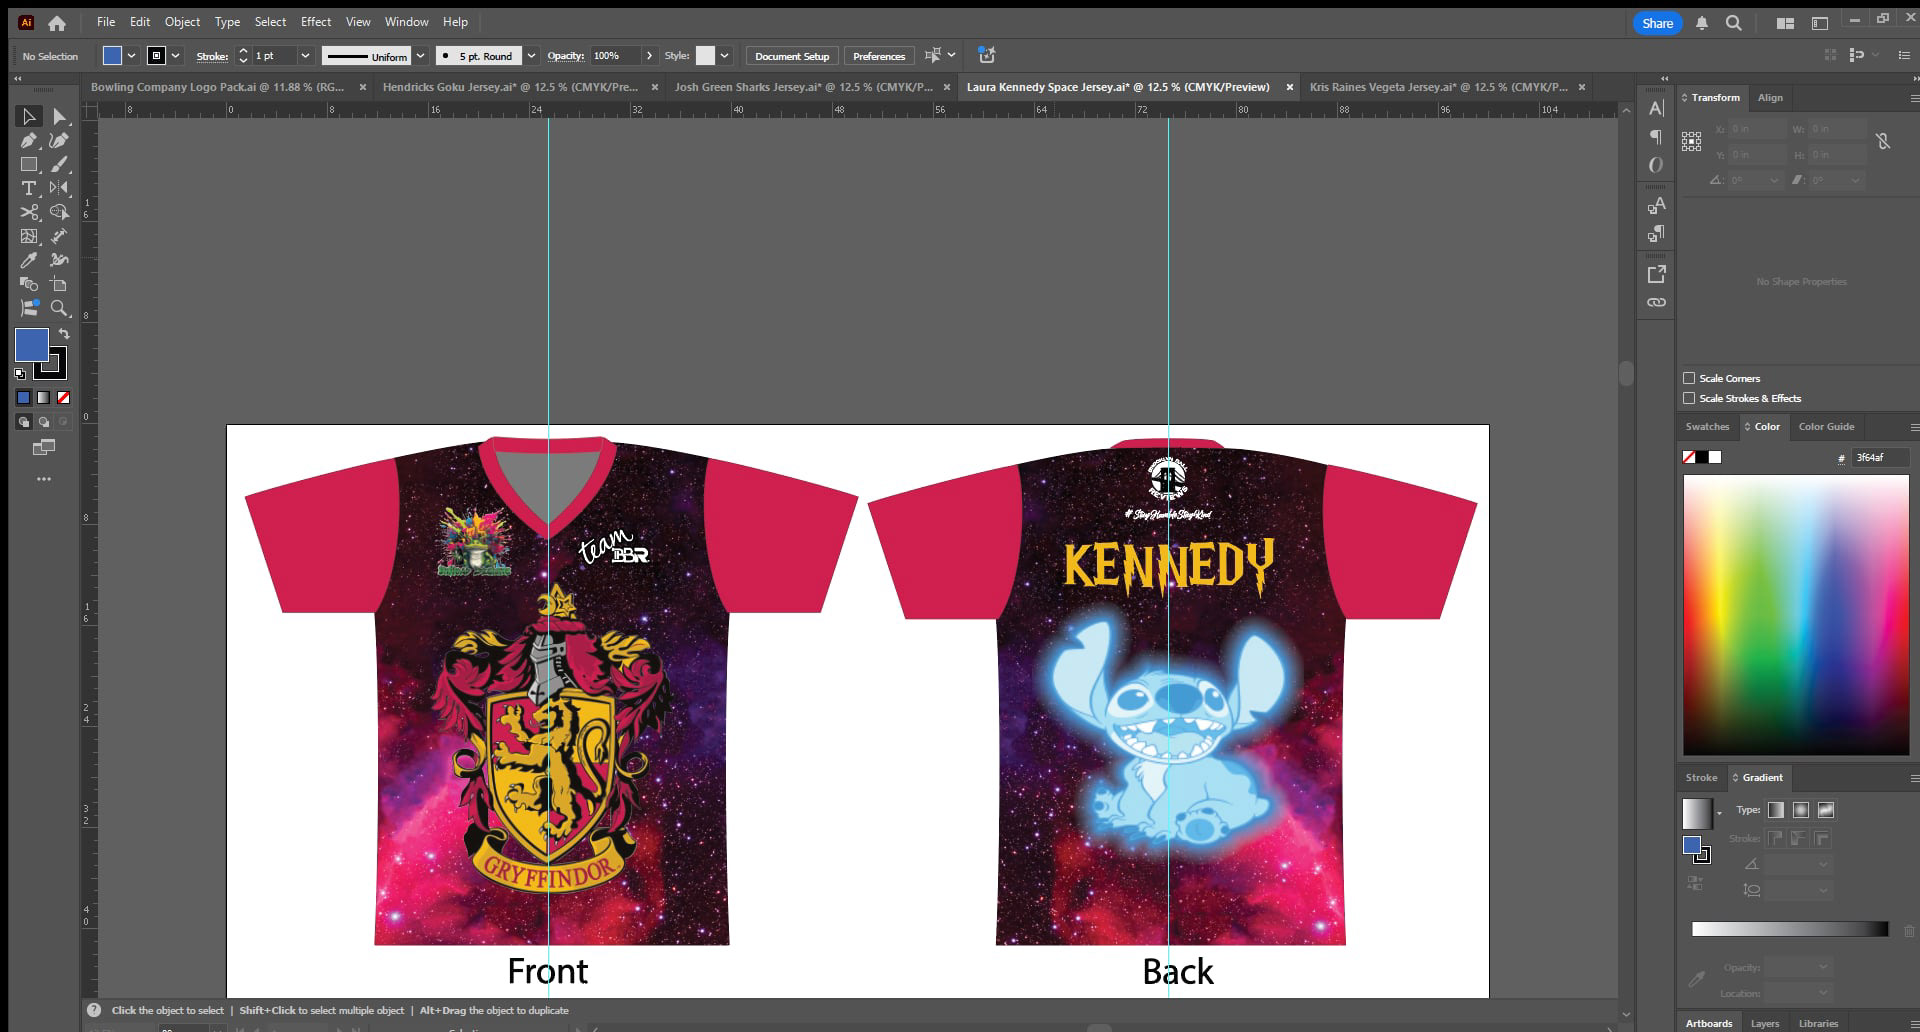This screenshot has height=1032, width=1920.
Task: Select the Reflect tool
Action: pos(59,188)
